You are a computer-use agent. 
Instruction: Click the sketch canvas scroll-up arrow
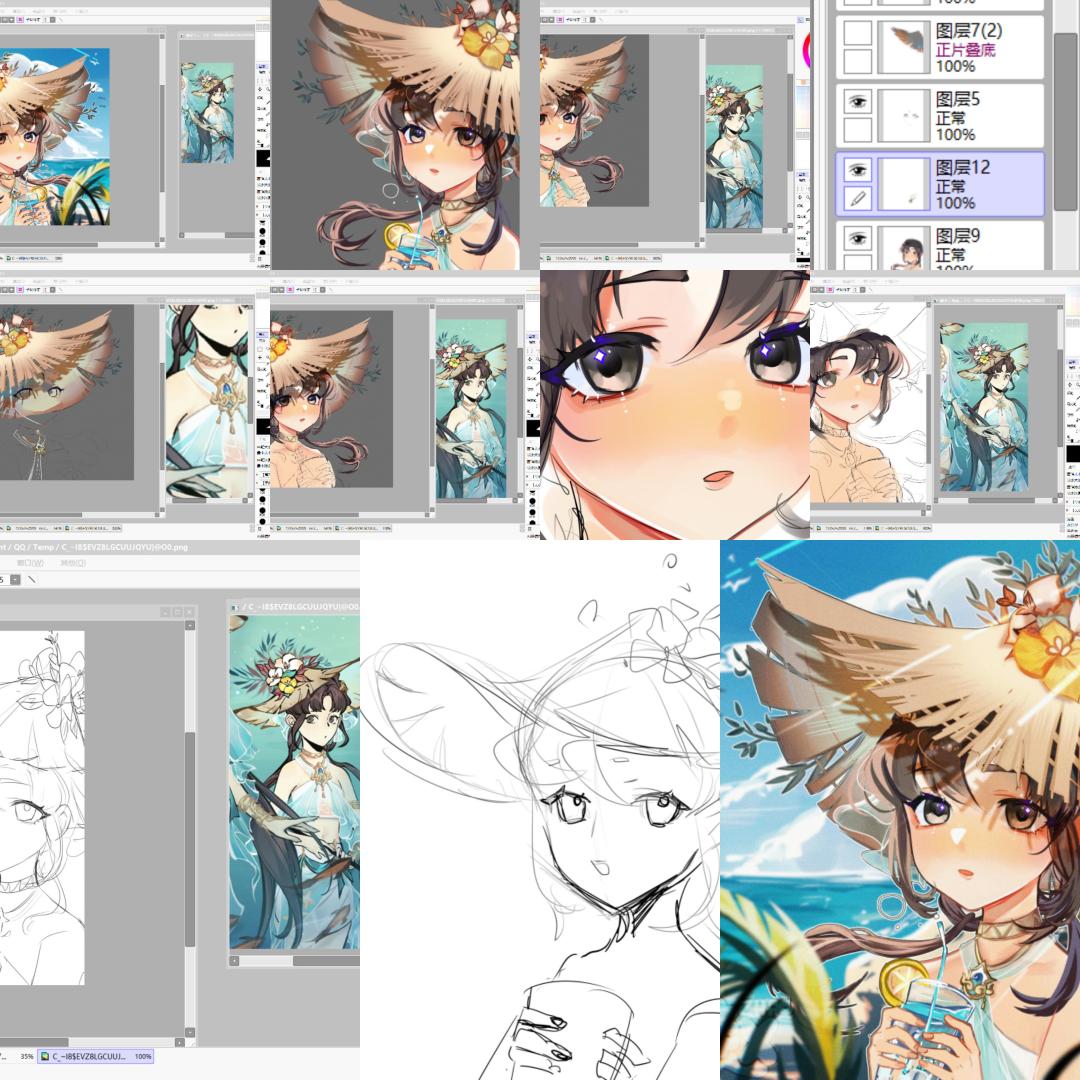coord(189,625)
